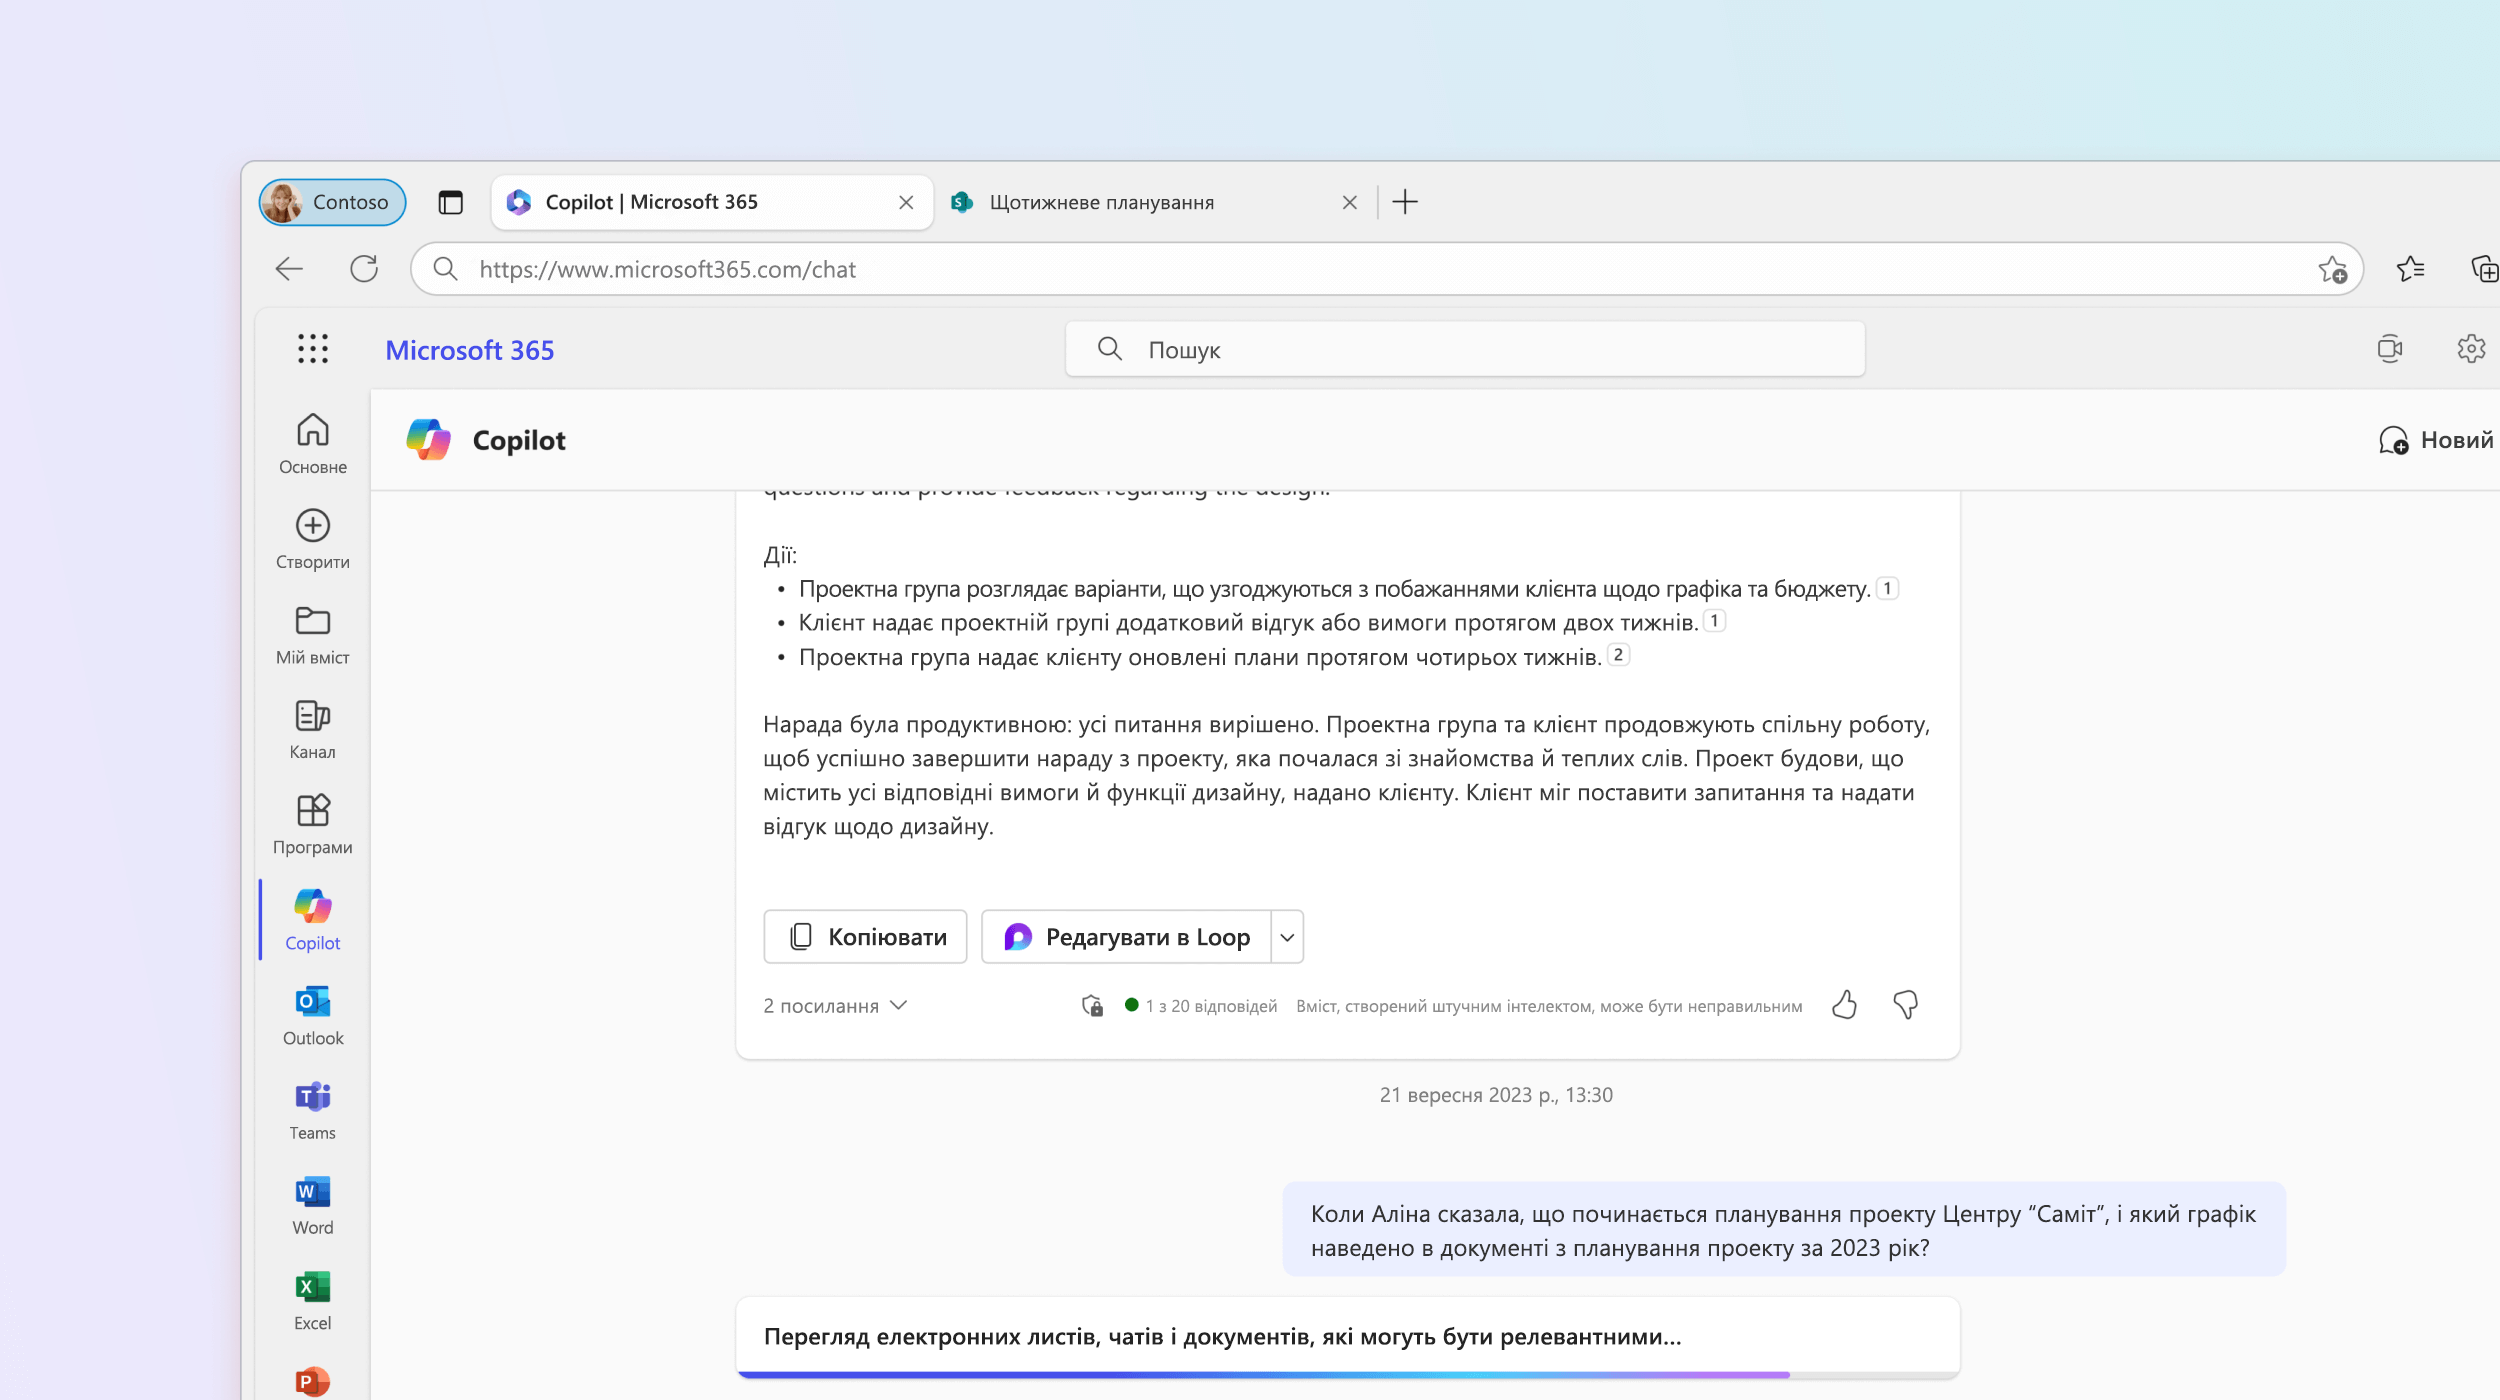Open Створити in the sidebar
The height and width of the screenshot is (1400, 2500).
click(313, 540)
